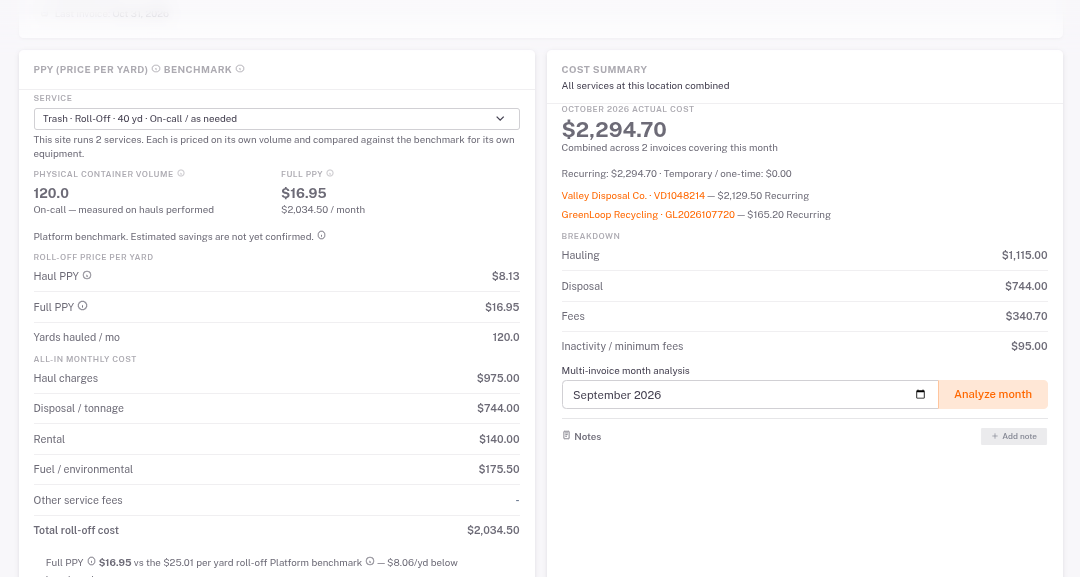The width and height of the screenshot is (1080, 577).
Task: Click info icon next to BENCHMARK heading
Action: pyautogui.click(x=240, y=69)
